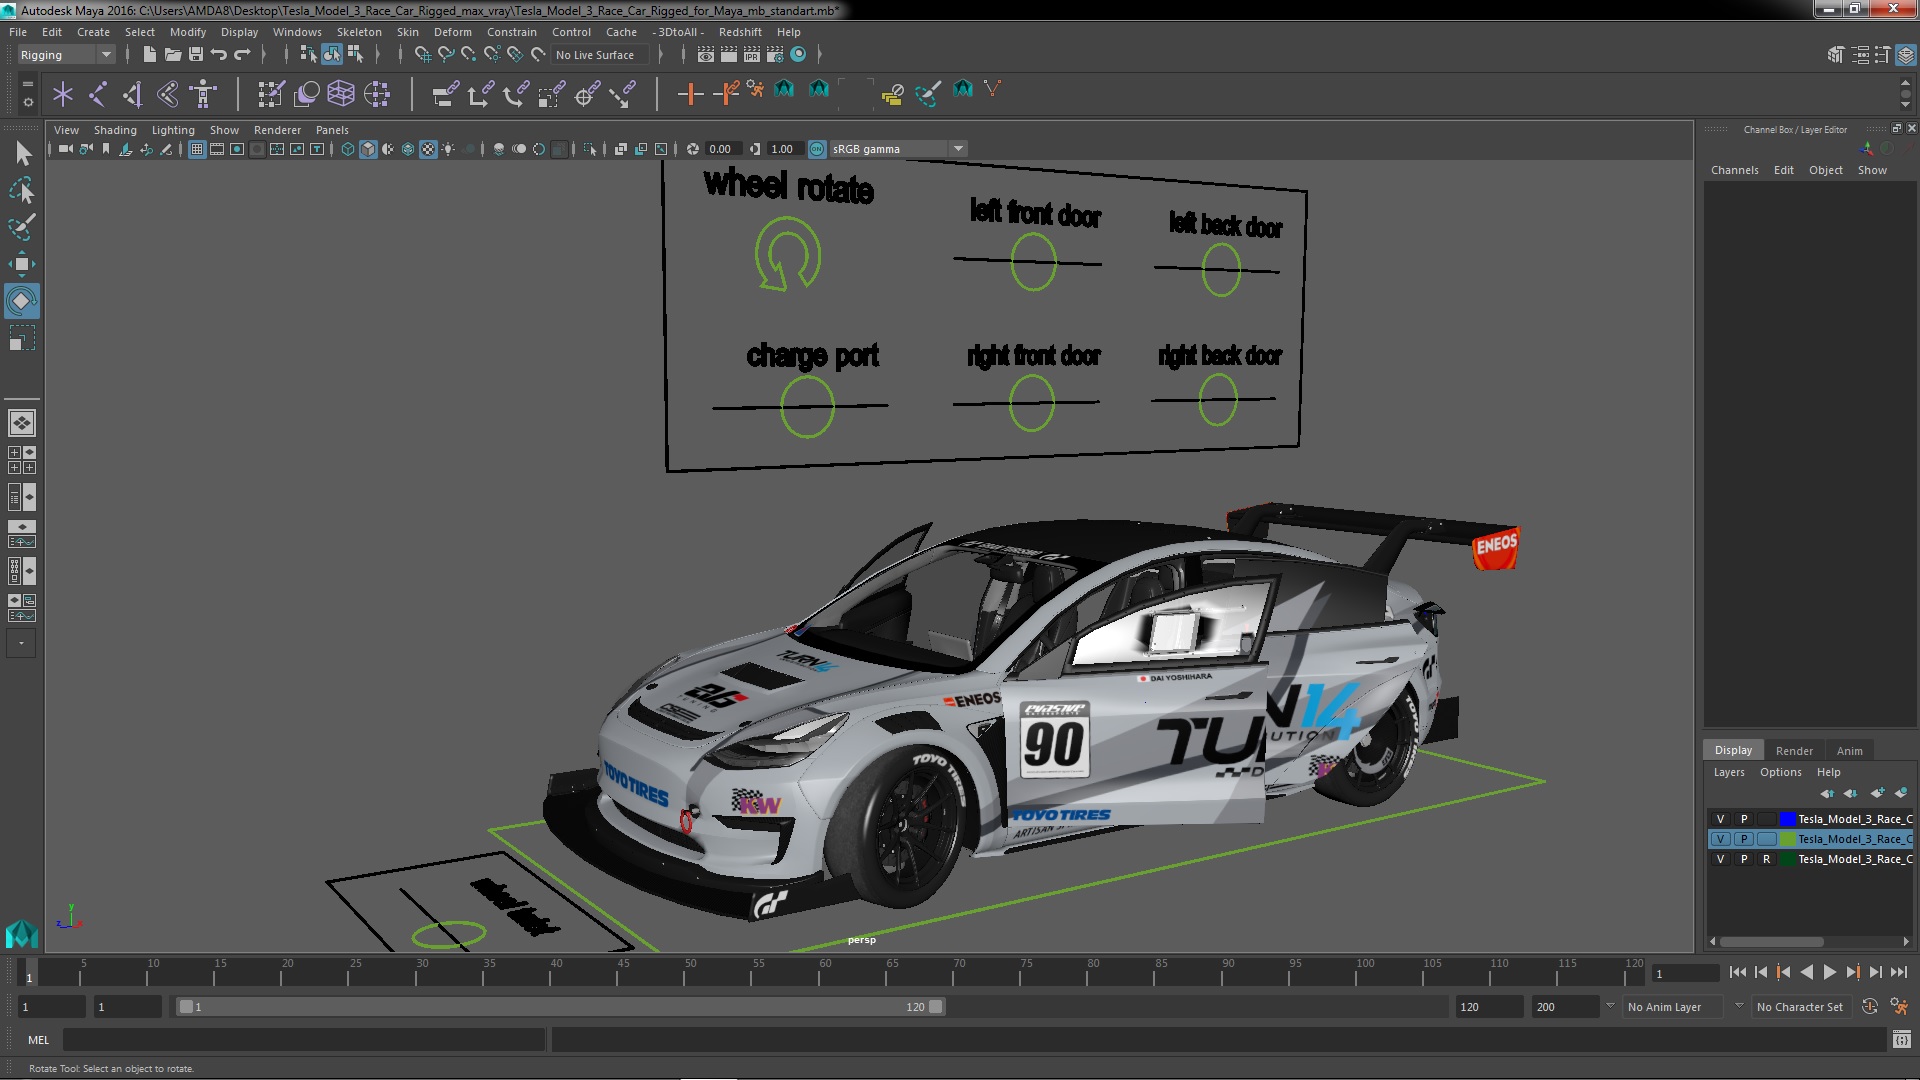Open the No Character Set dropdown

click(1799, 1007)
